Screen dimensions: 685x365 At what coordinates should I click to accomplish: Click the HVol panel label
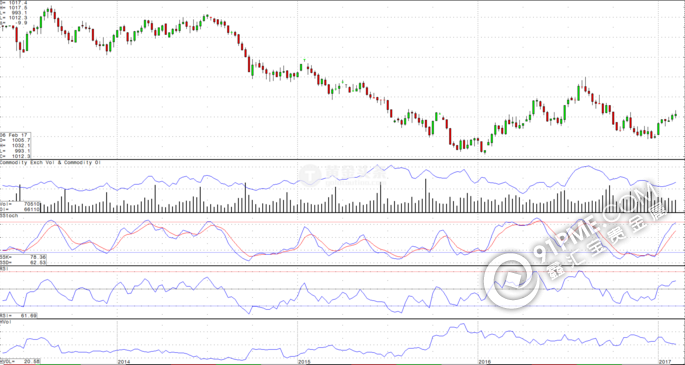click(x=5, y=322)
